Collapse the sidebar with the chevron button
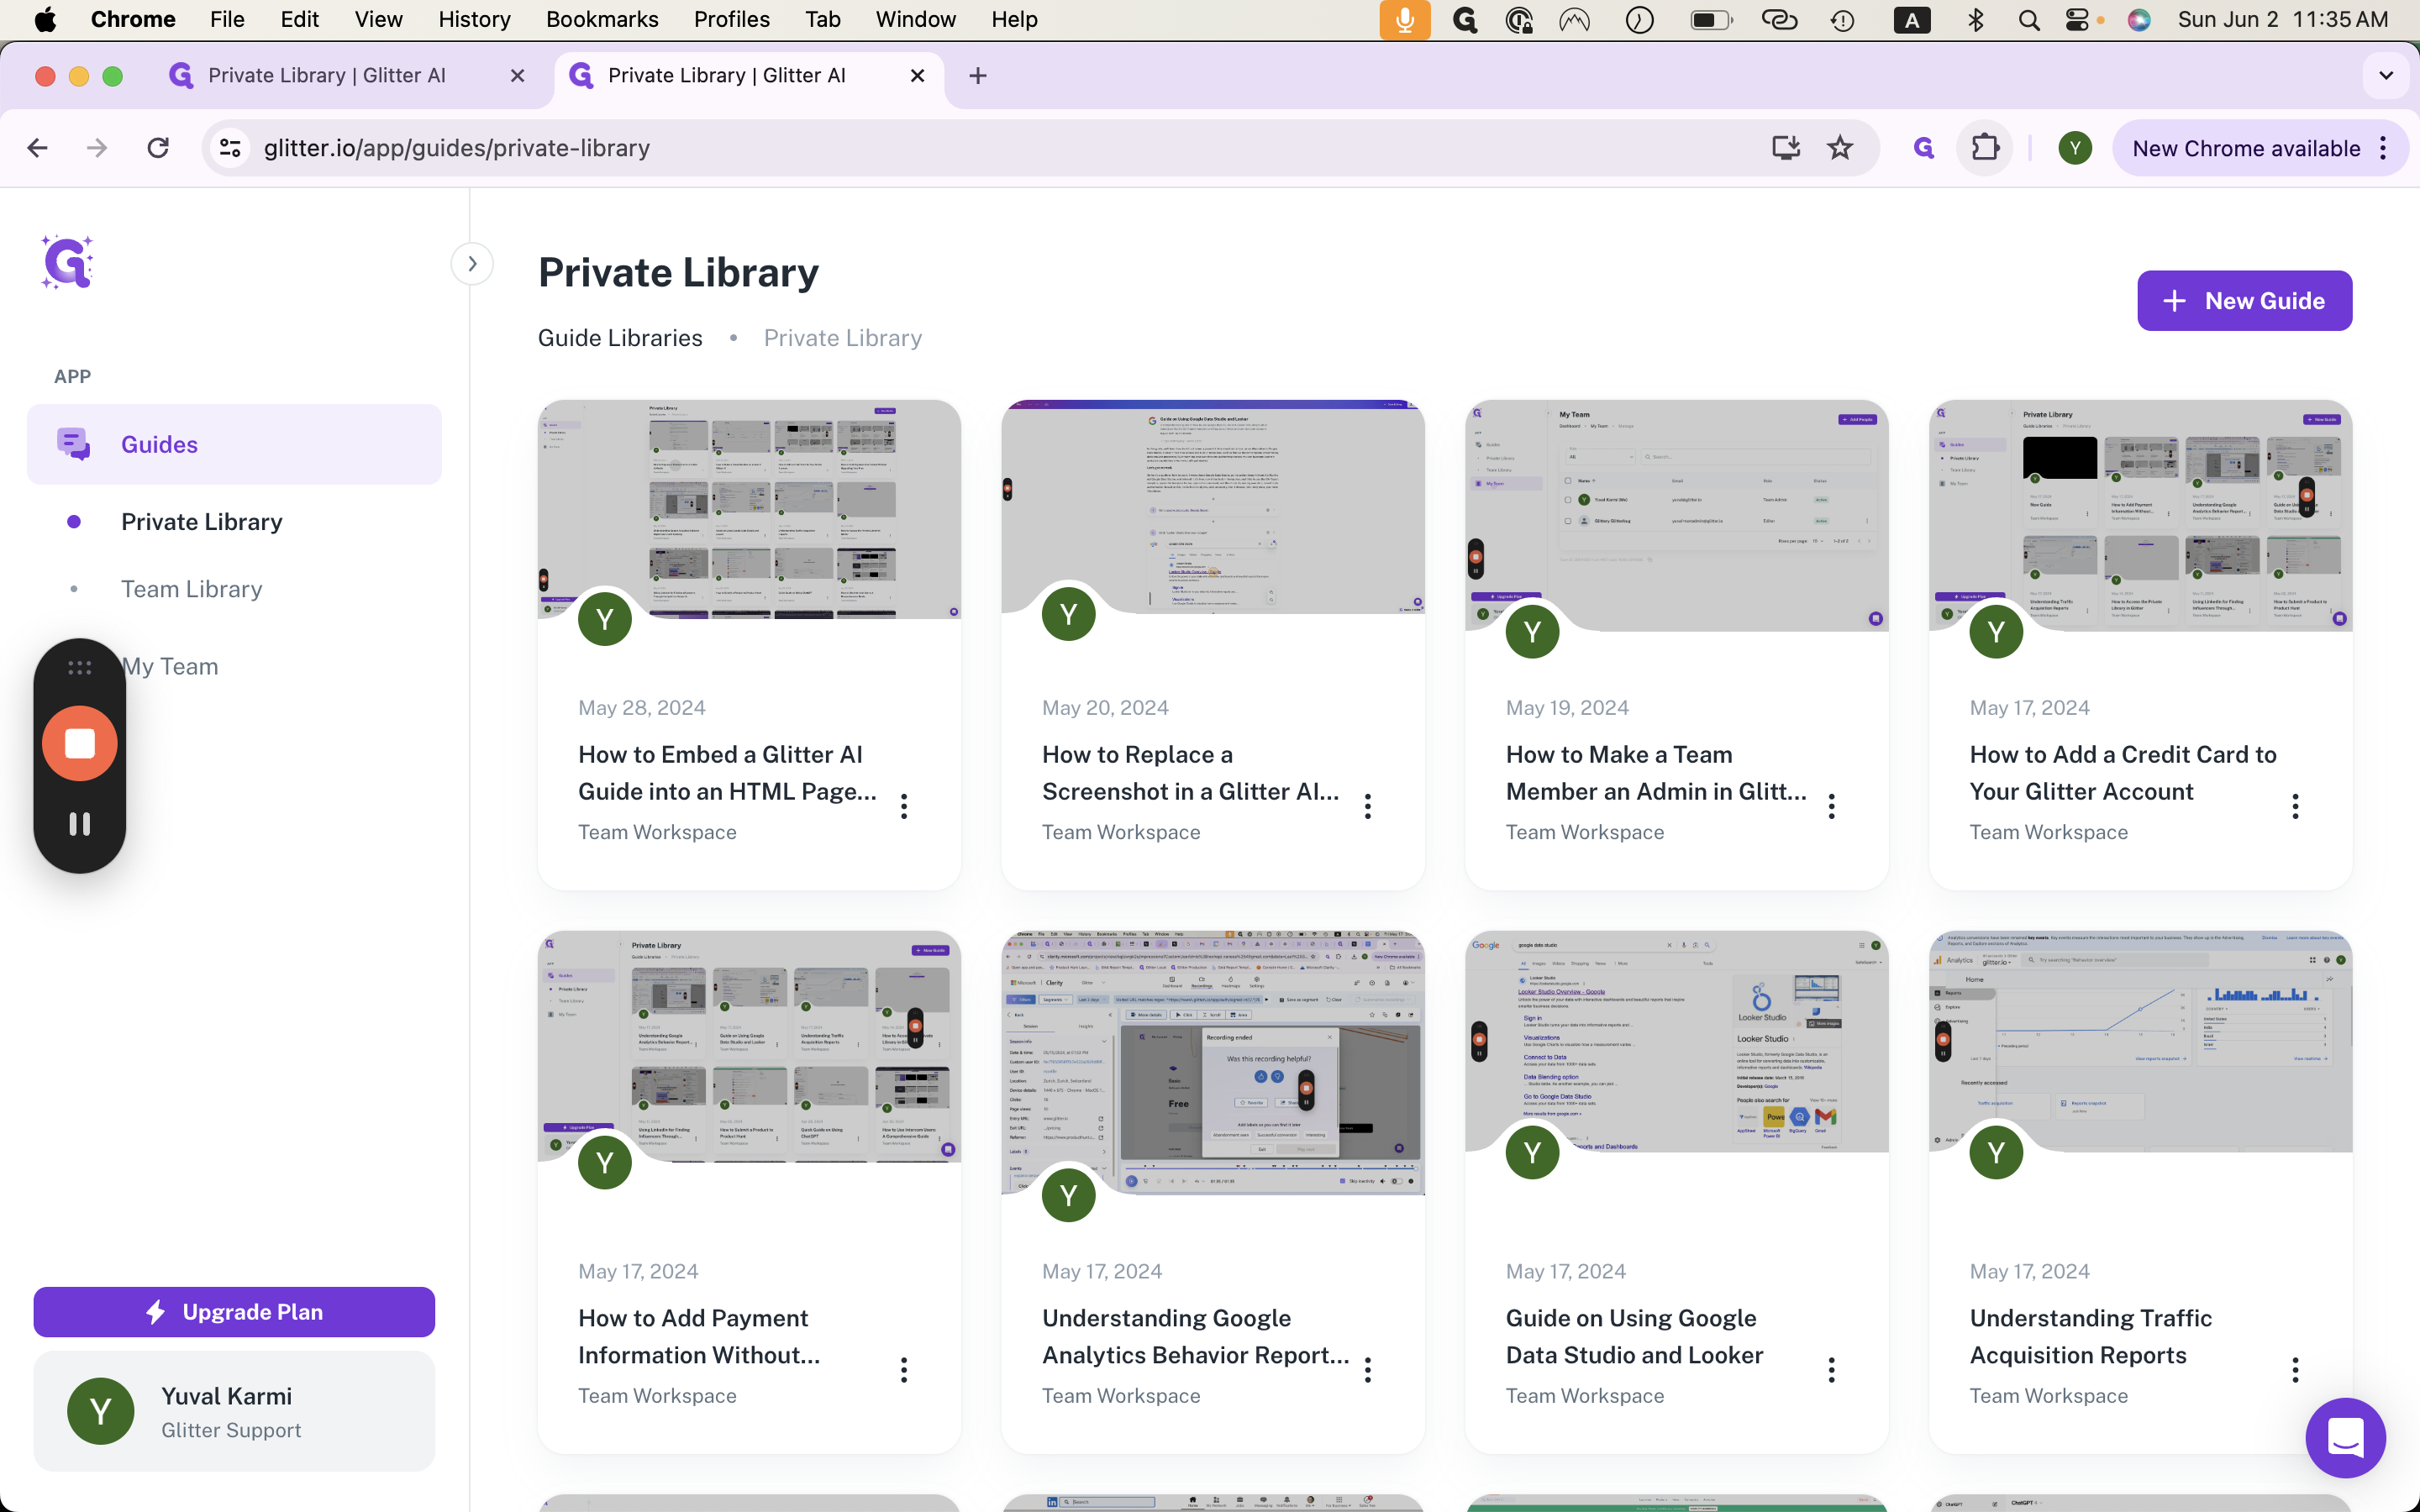Screen dimensions: 2420x1512 click(472, 264)
